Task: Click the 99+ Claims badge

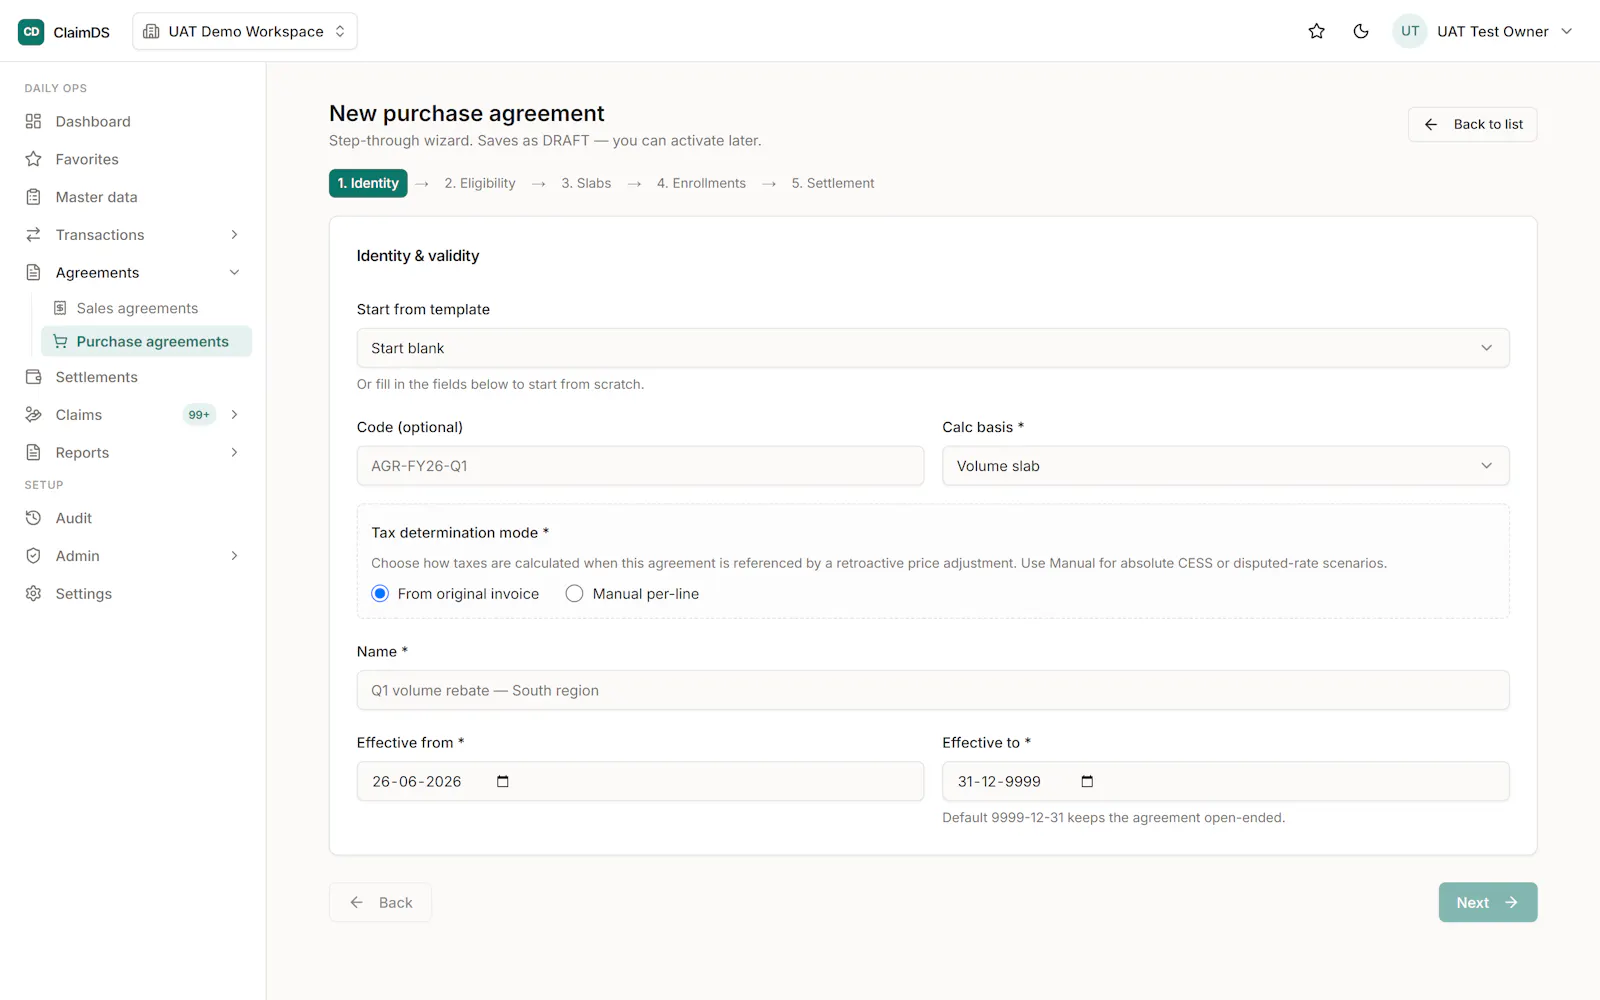Action: [x=199, y=415]
